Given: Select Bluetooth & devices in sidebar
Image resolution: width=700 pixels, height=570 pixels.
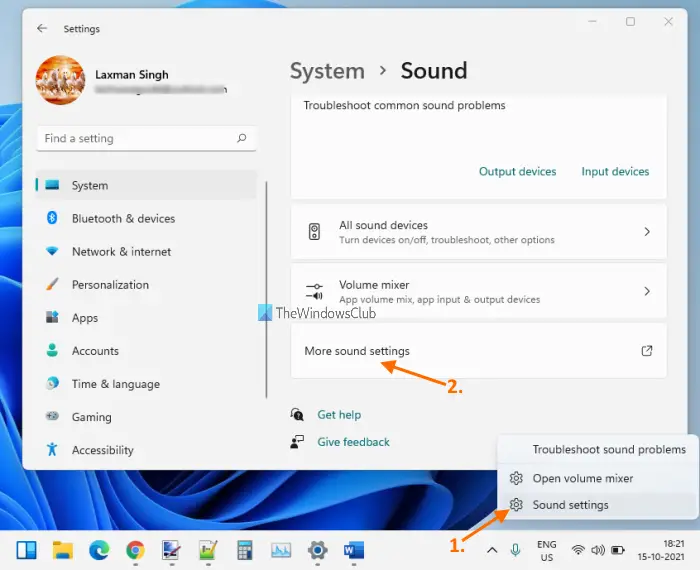Looking at the screenshot, I should [x=123, y=219].
